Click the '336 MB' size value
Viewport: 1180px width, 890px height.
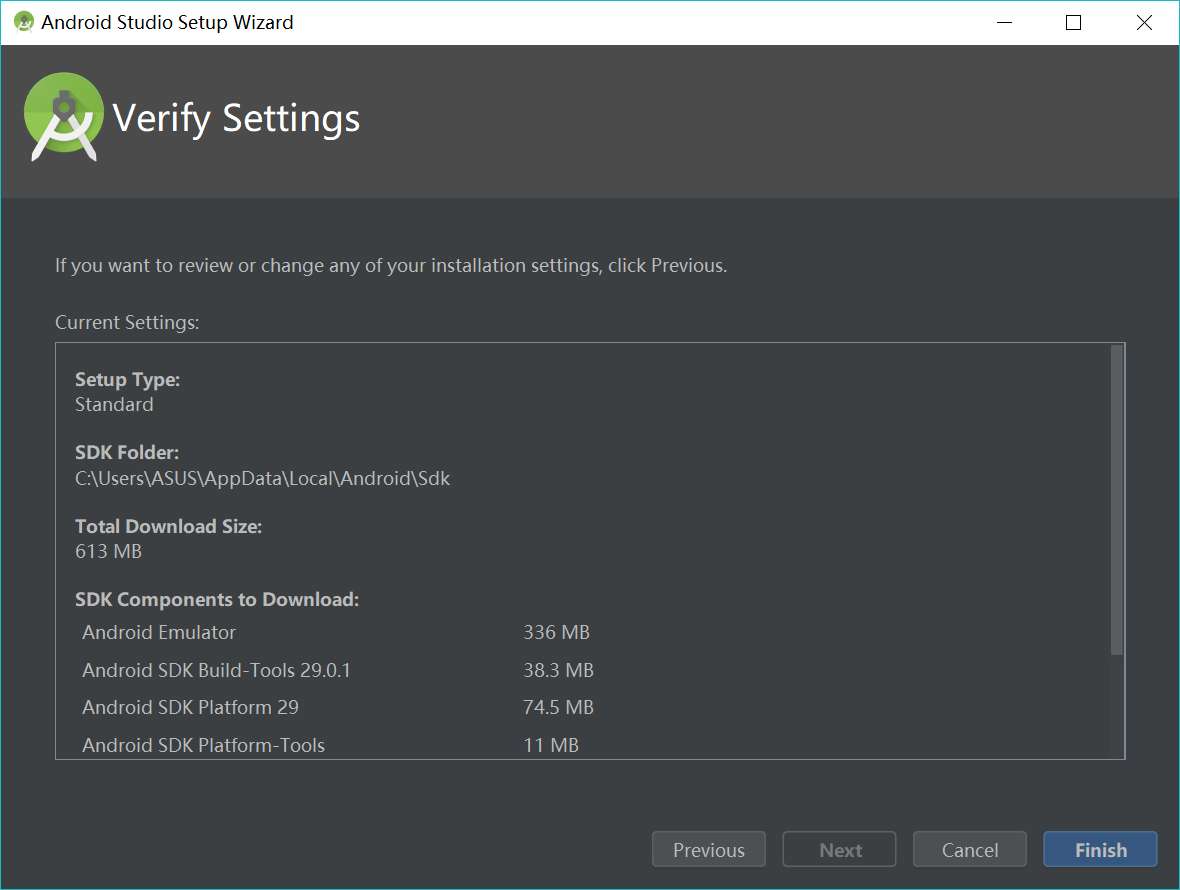point(556,632)
